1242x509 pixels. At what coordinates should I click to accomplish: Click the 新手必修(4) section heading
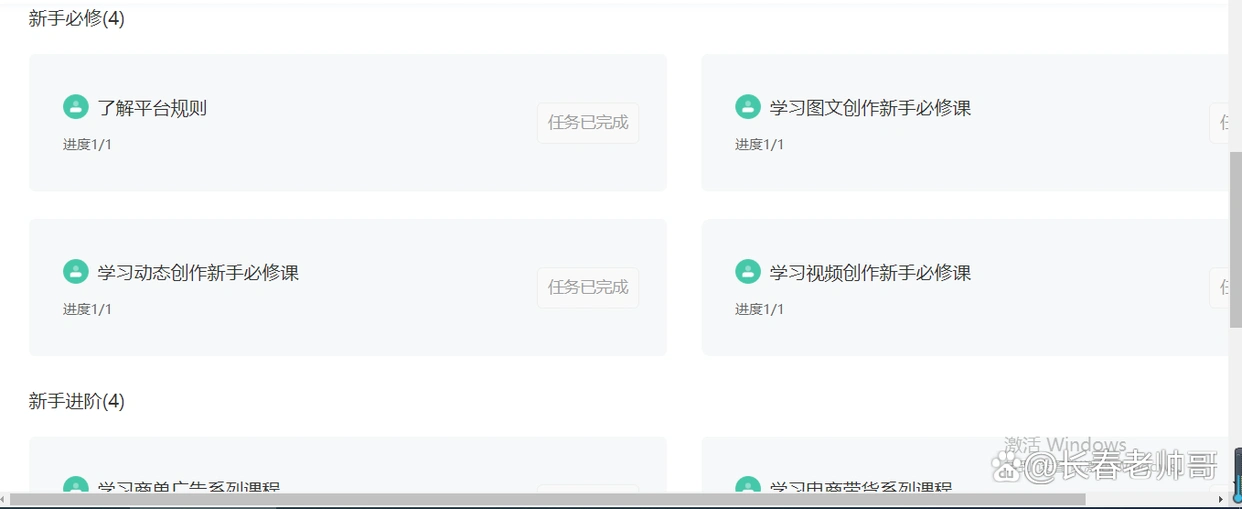(x=77, y=18)
